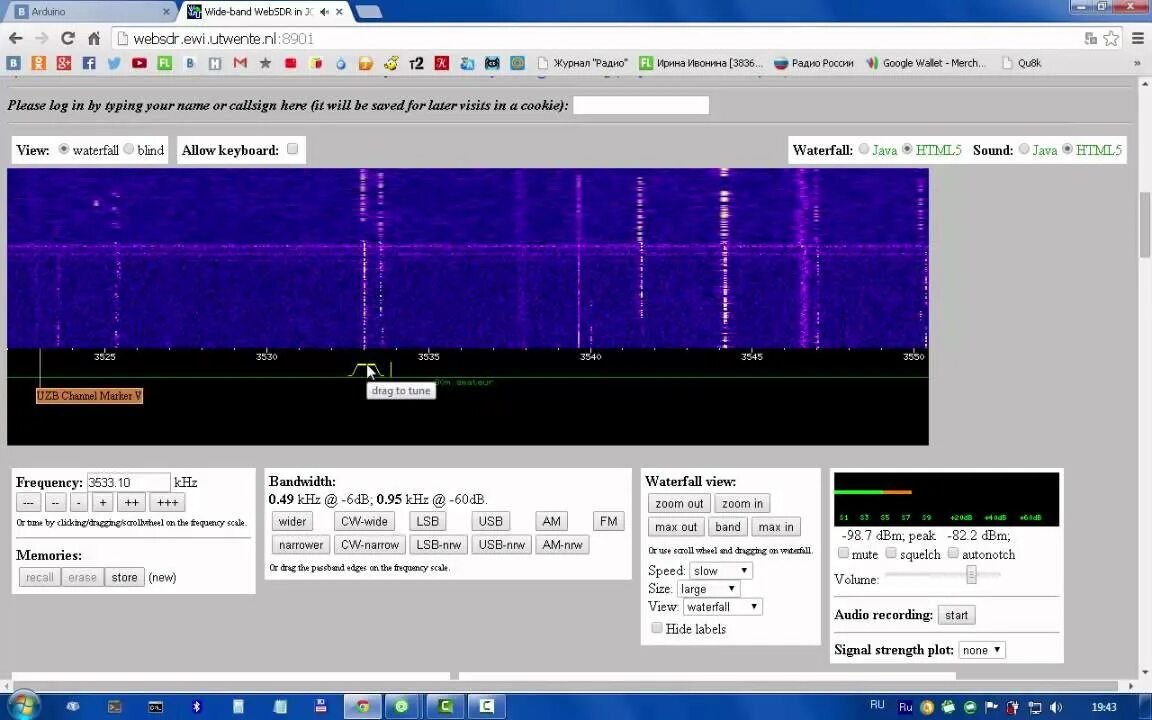This screenshot has height=720, width=1152.
Task: Click the translate icon in the address bar
Action: (1091, 38)
